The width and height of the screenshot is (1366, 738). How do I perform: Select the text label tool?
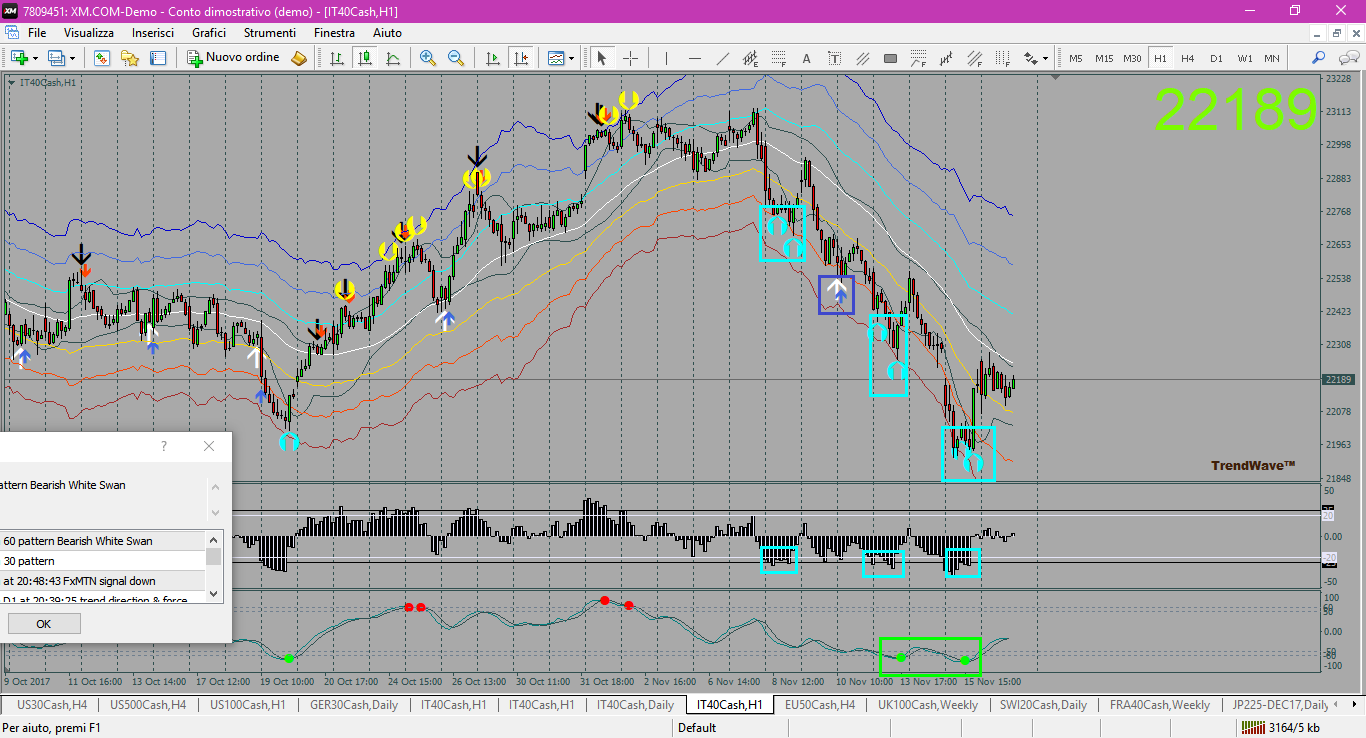pos(834,58)
